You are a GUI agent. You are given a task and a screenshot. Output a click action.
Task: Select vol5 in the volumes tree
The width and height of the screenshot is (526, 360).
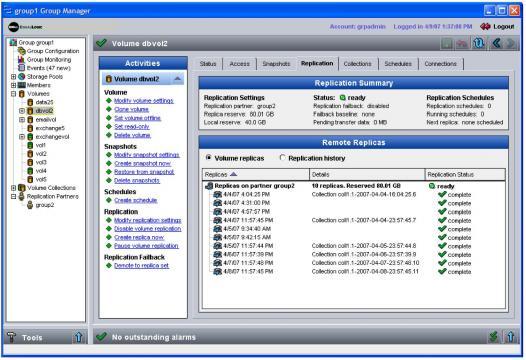[41, 179]
